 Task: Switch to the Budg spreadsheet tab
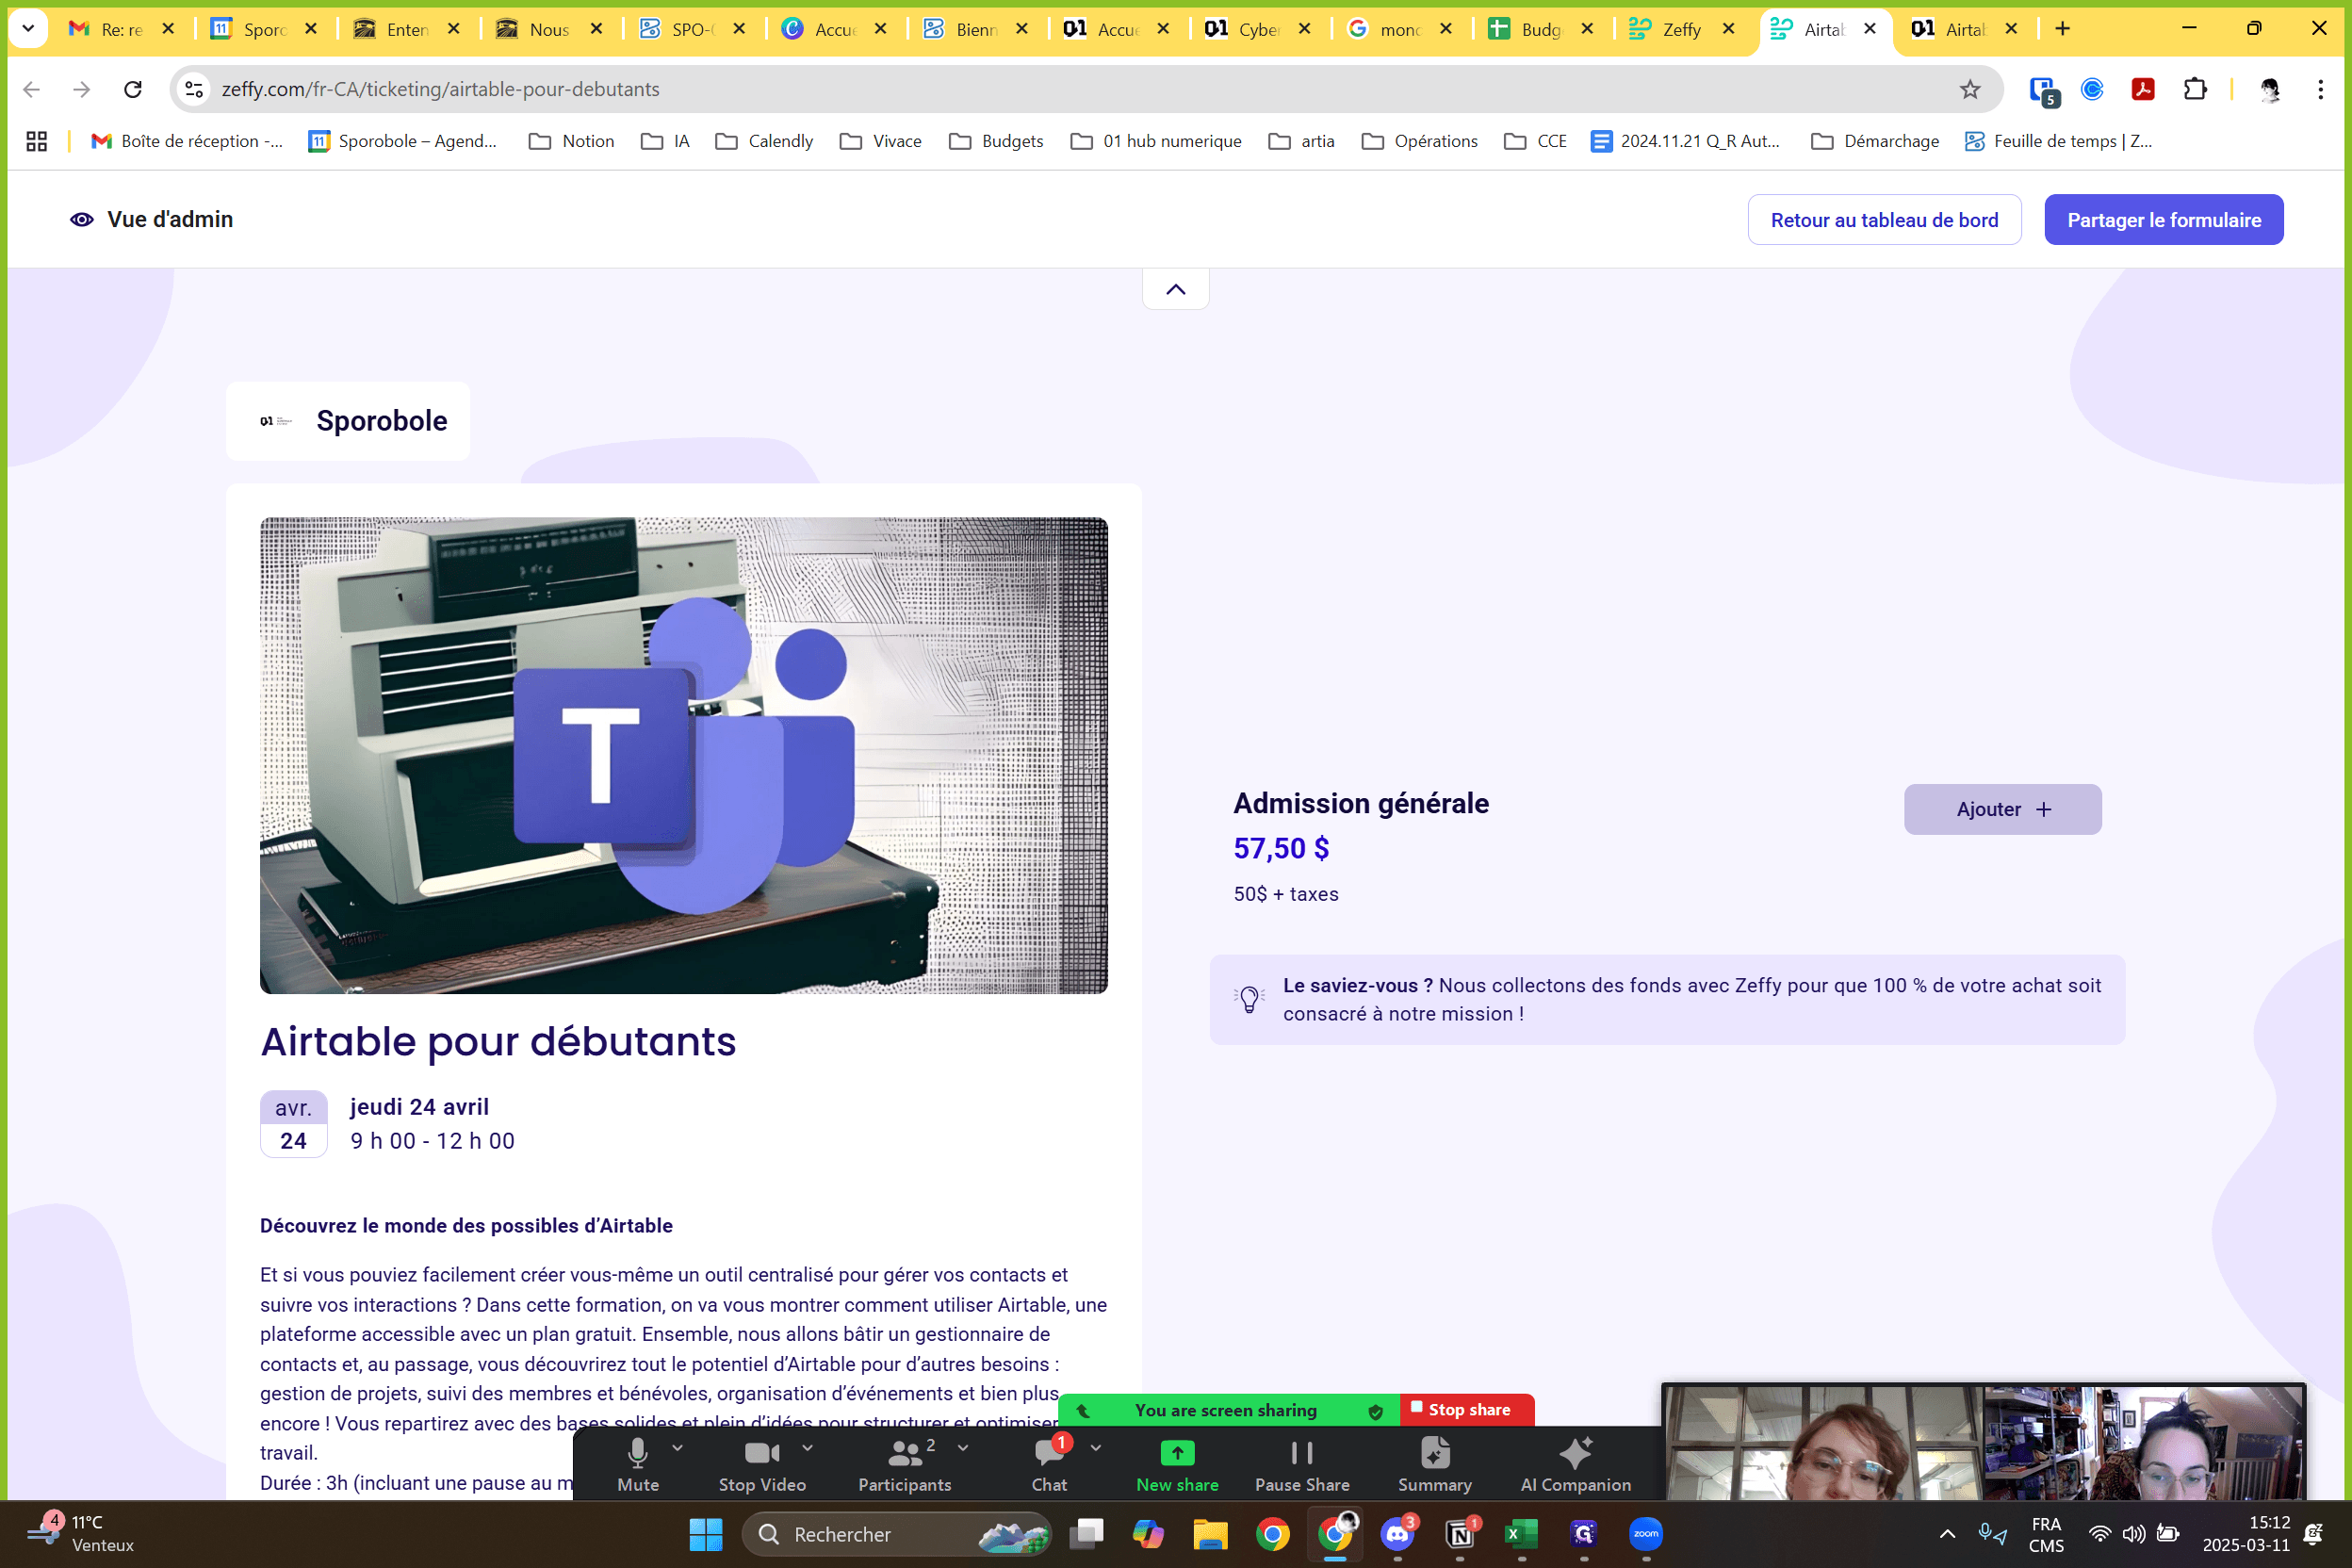coord(1540,29)
